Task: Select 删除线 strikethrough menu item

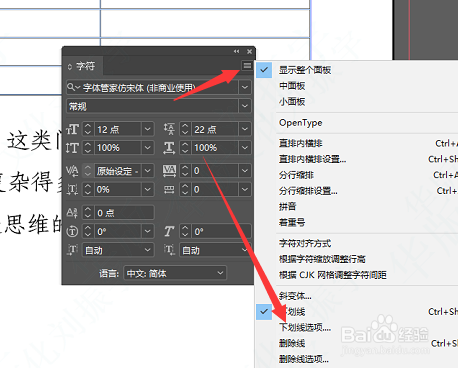Action: coord(292,343)
